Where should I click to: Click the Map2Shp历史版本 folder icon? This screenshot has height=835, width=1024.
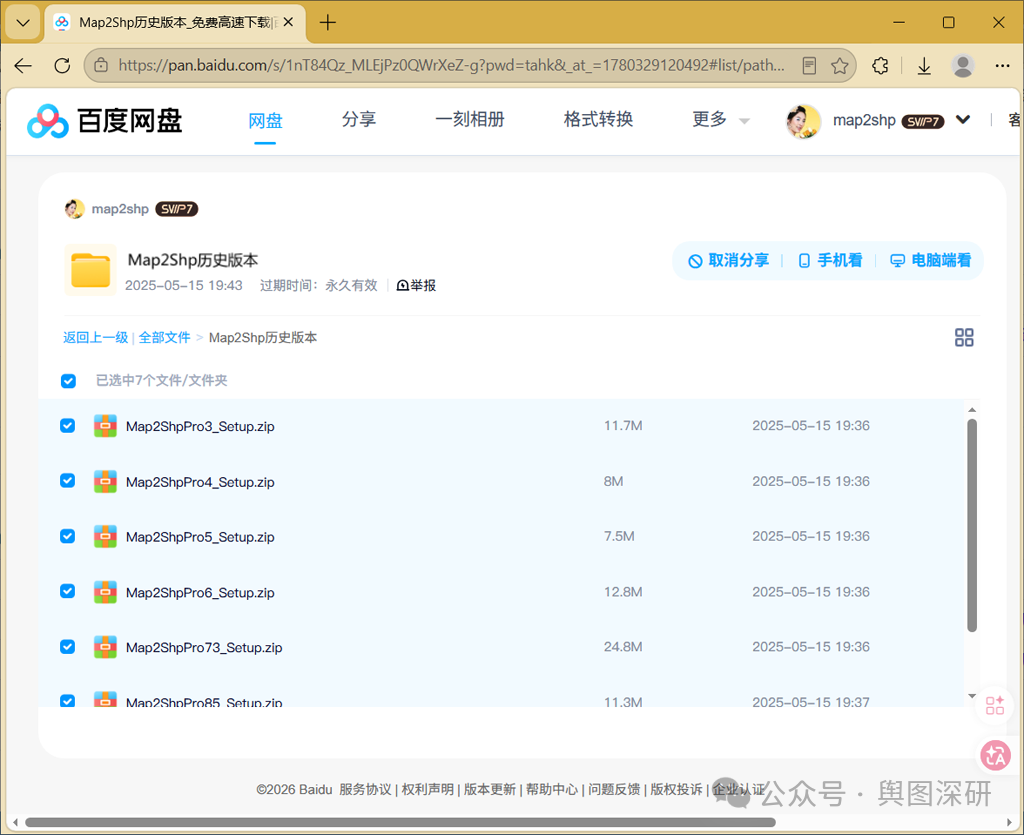tap(90, 270)
